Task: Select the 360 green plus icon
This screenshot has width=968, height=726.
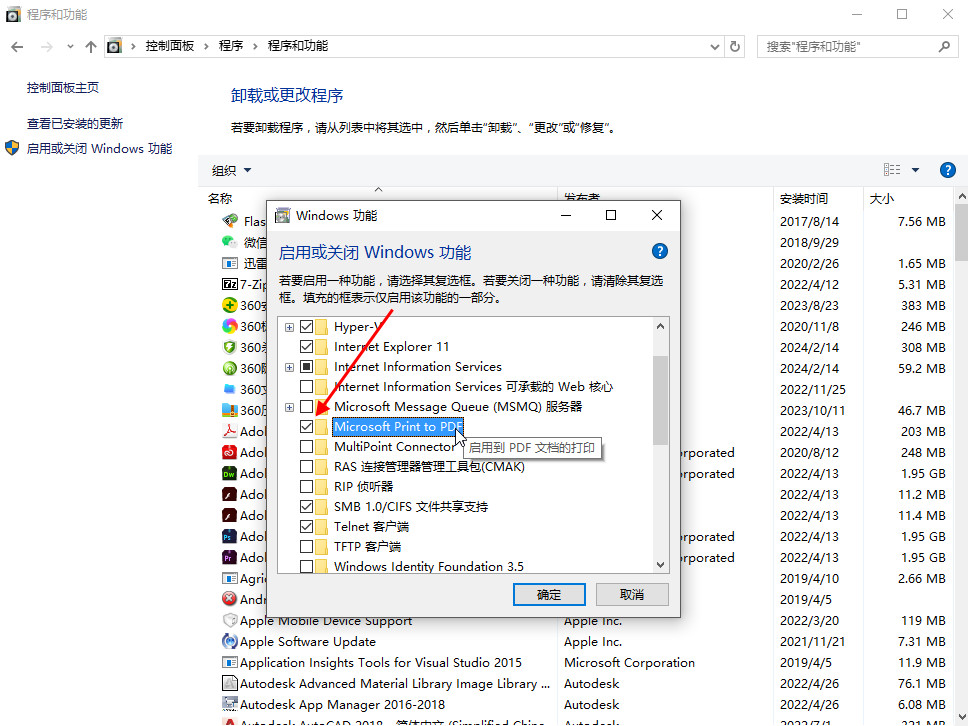Action: pos(230,305)
